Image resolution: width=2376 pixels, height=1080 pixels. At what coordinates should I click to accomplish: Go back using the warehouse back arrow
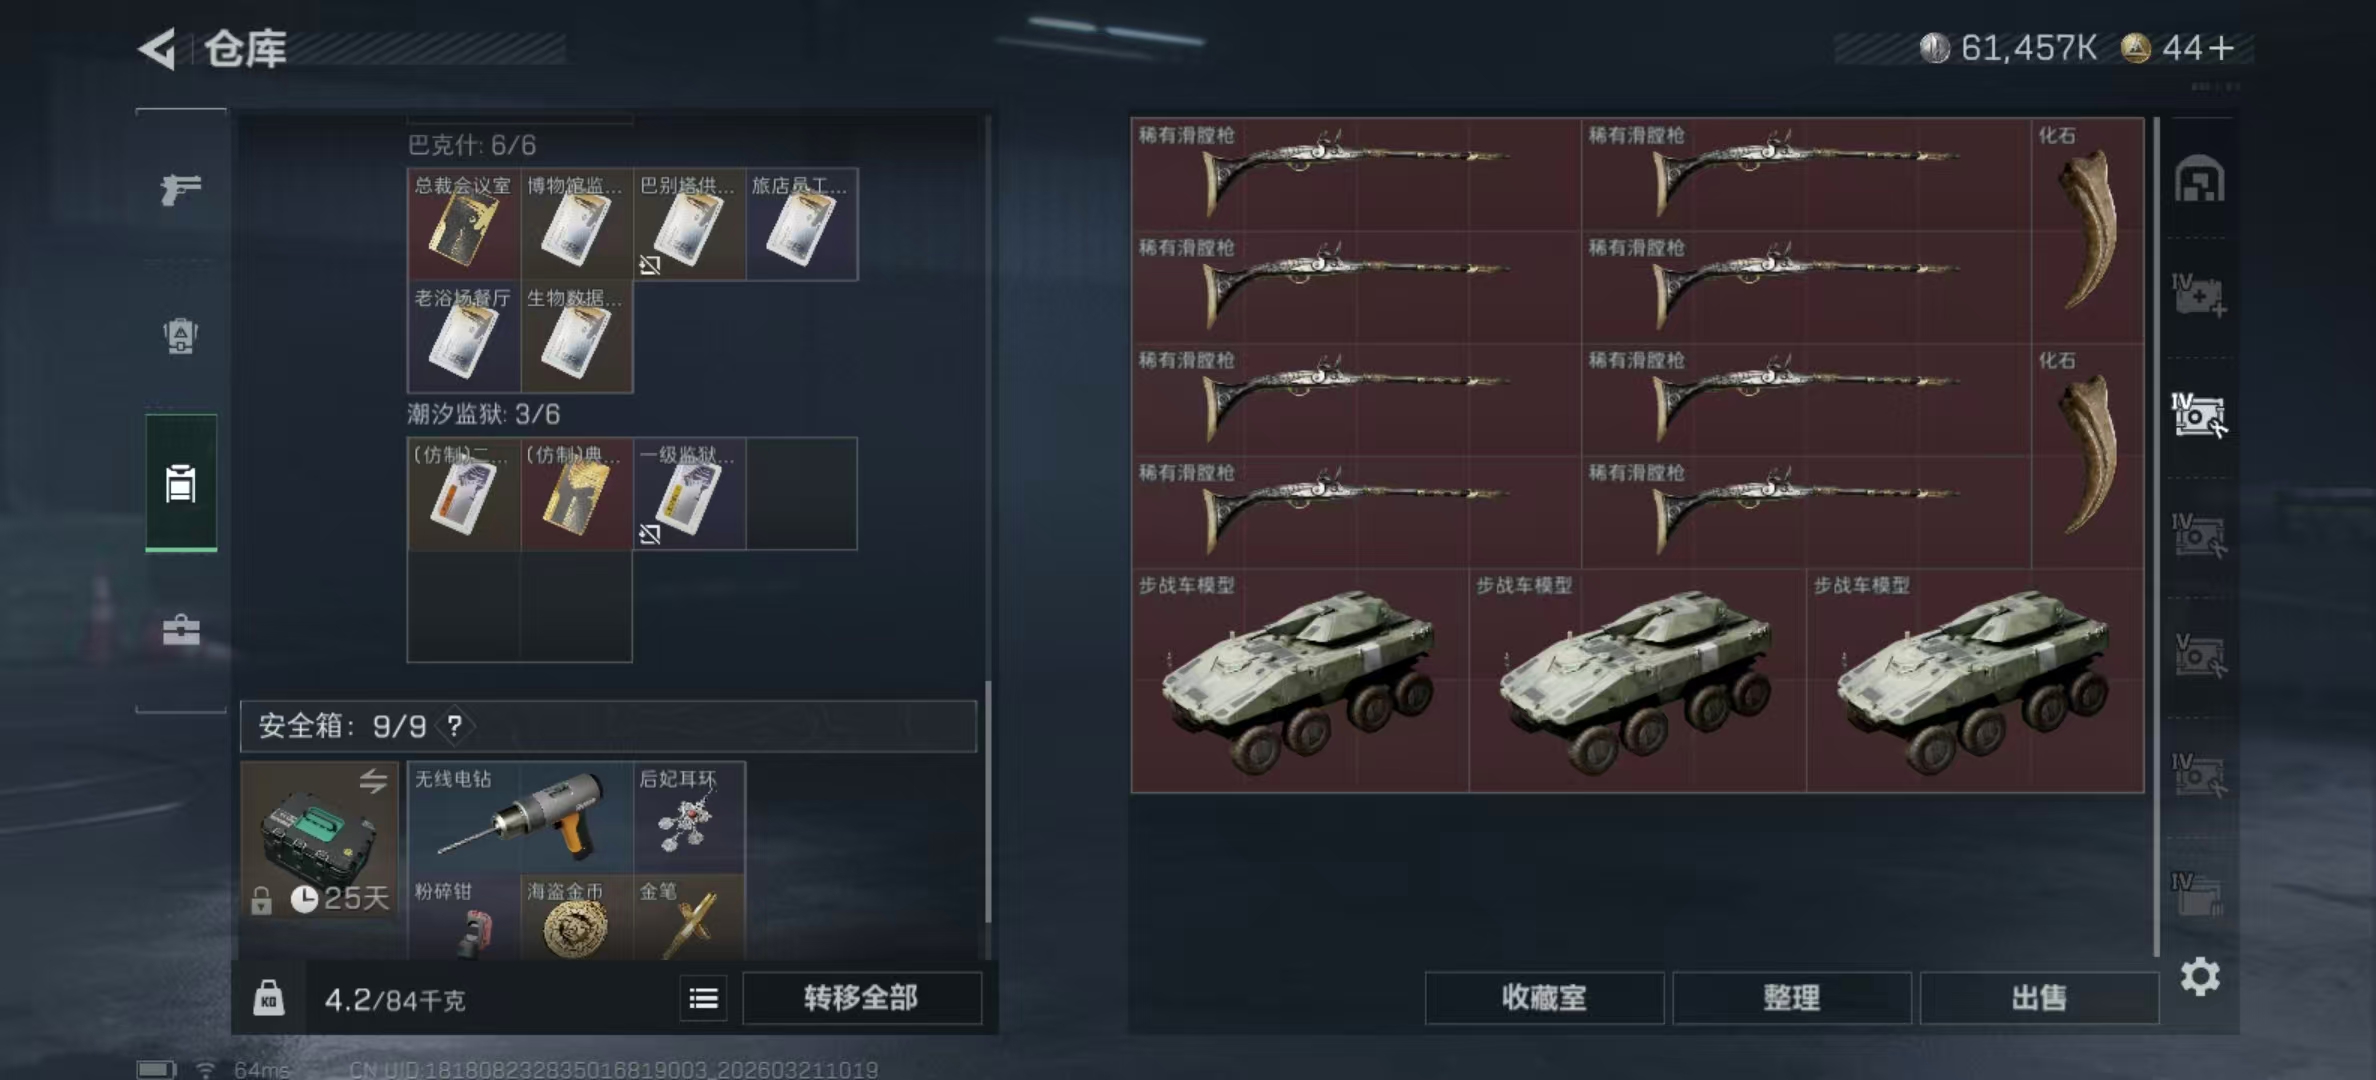[x=157, y=48]
